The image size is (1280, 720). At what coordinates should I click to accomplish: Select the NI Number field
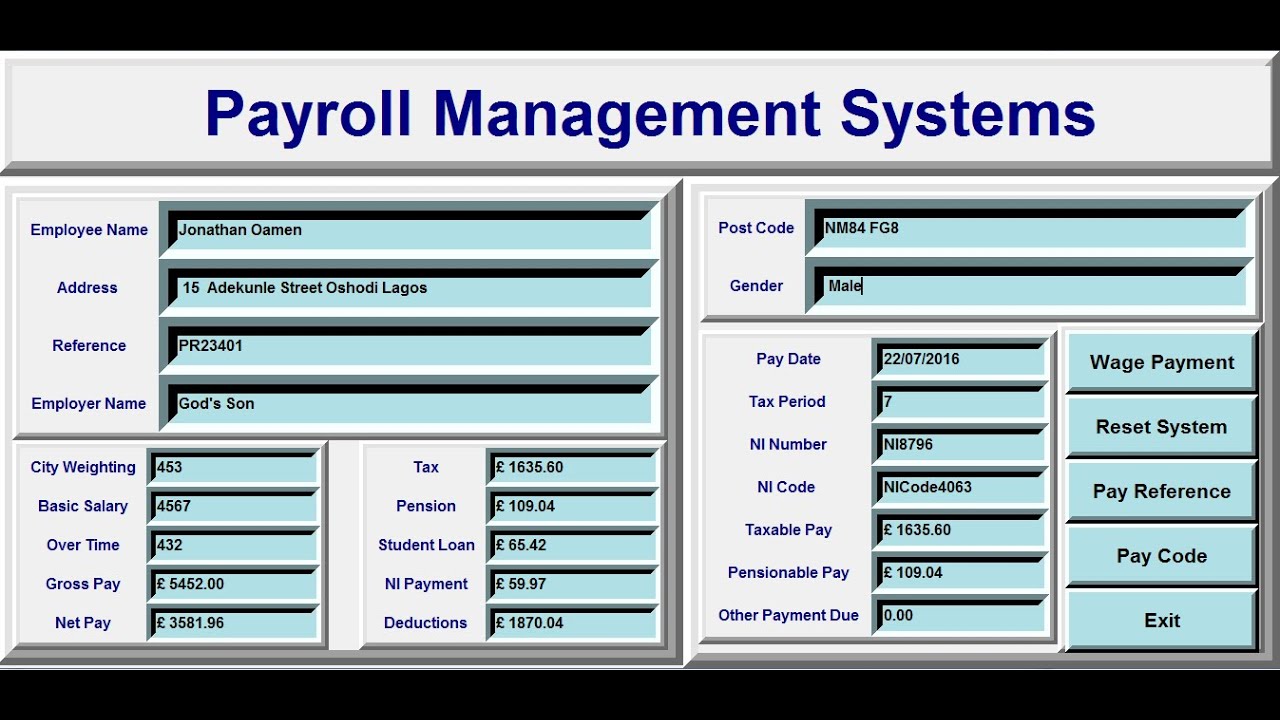(960, 444)
